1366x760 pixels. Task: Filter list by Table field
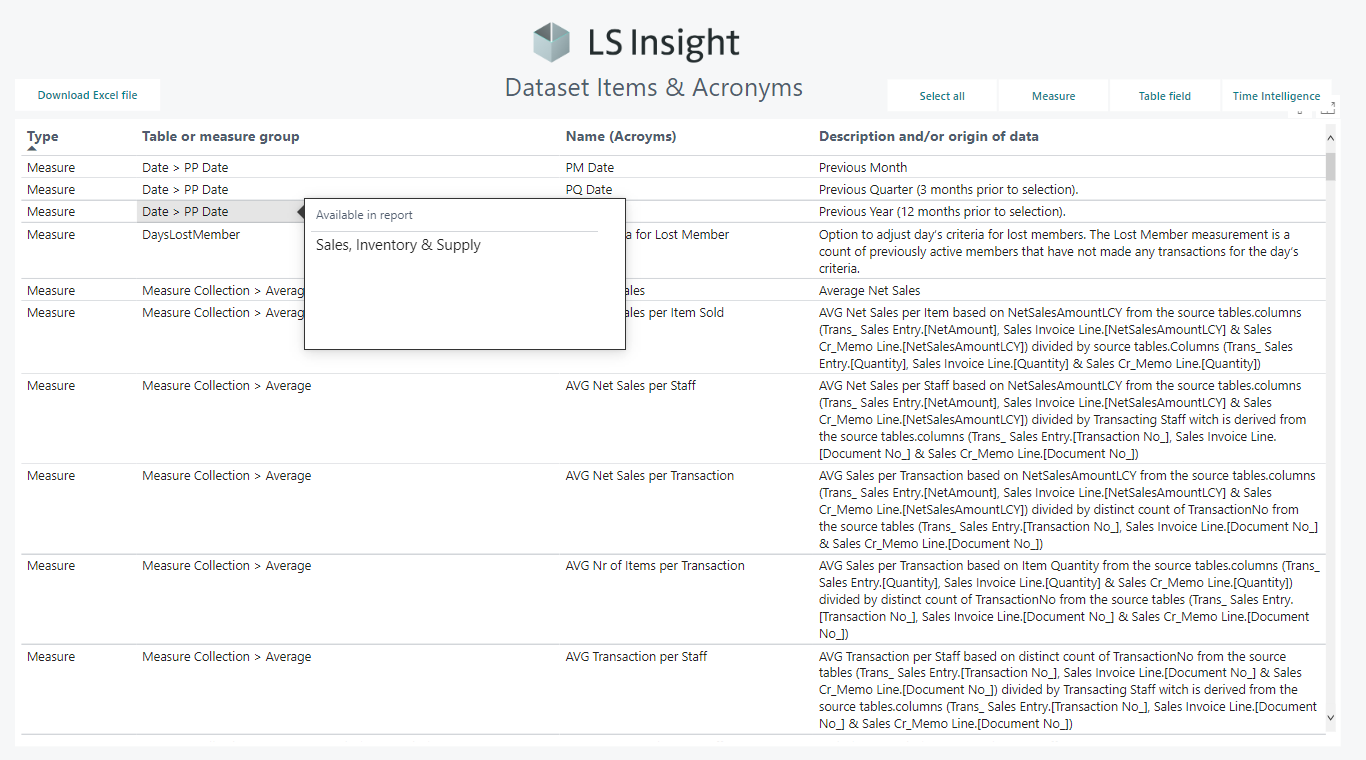(1164, 96)
